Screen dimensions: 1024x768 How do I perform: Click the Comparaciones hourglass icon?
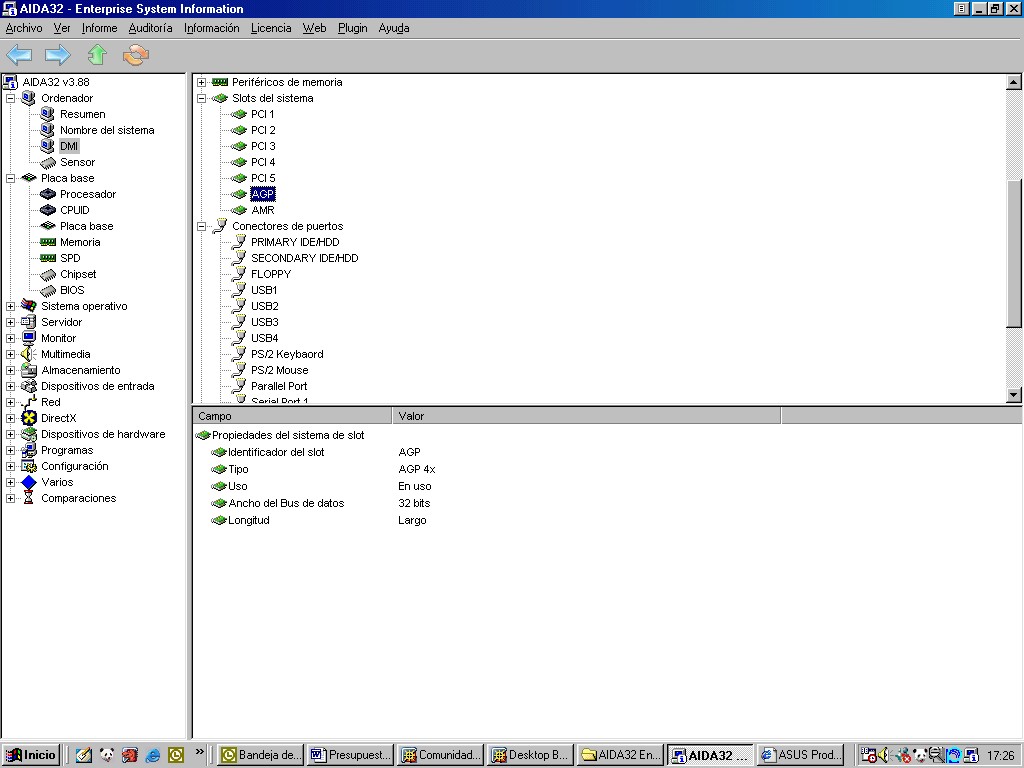(29, 498)
